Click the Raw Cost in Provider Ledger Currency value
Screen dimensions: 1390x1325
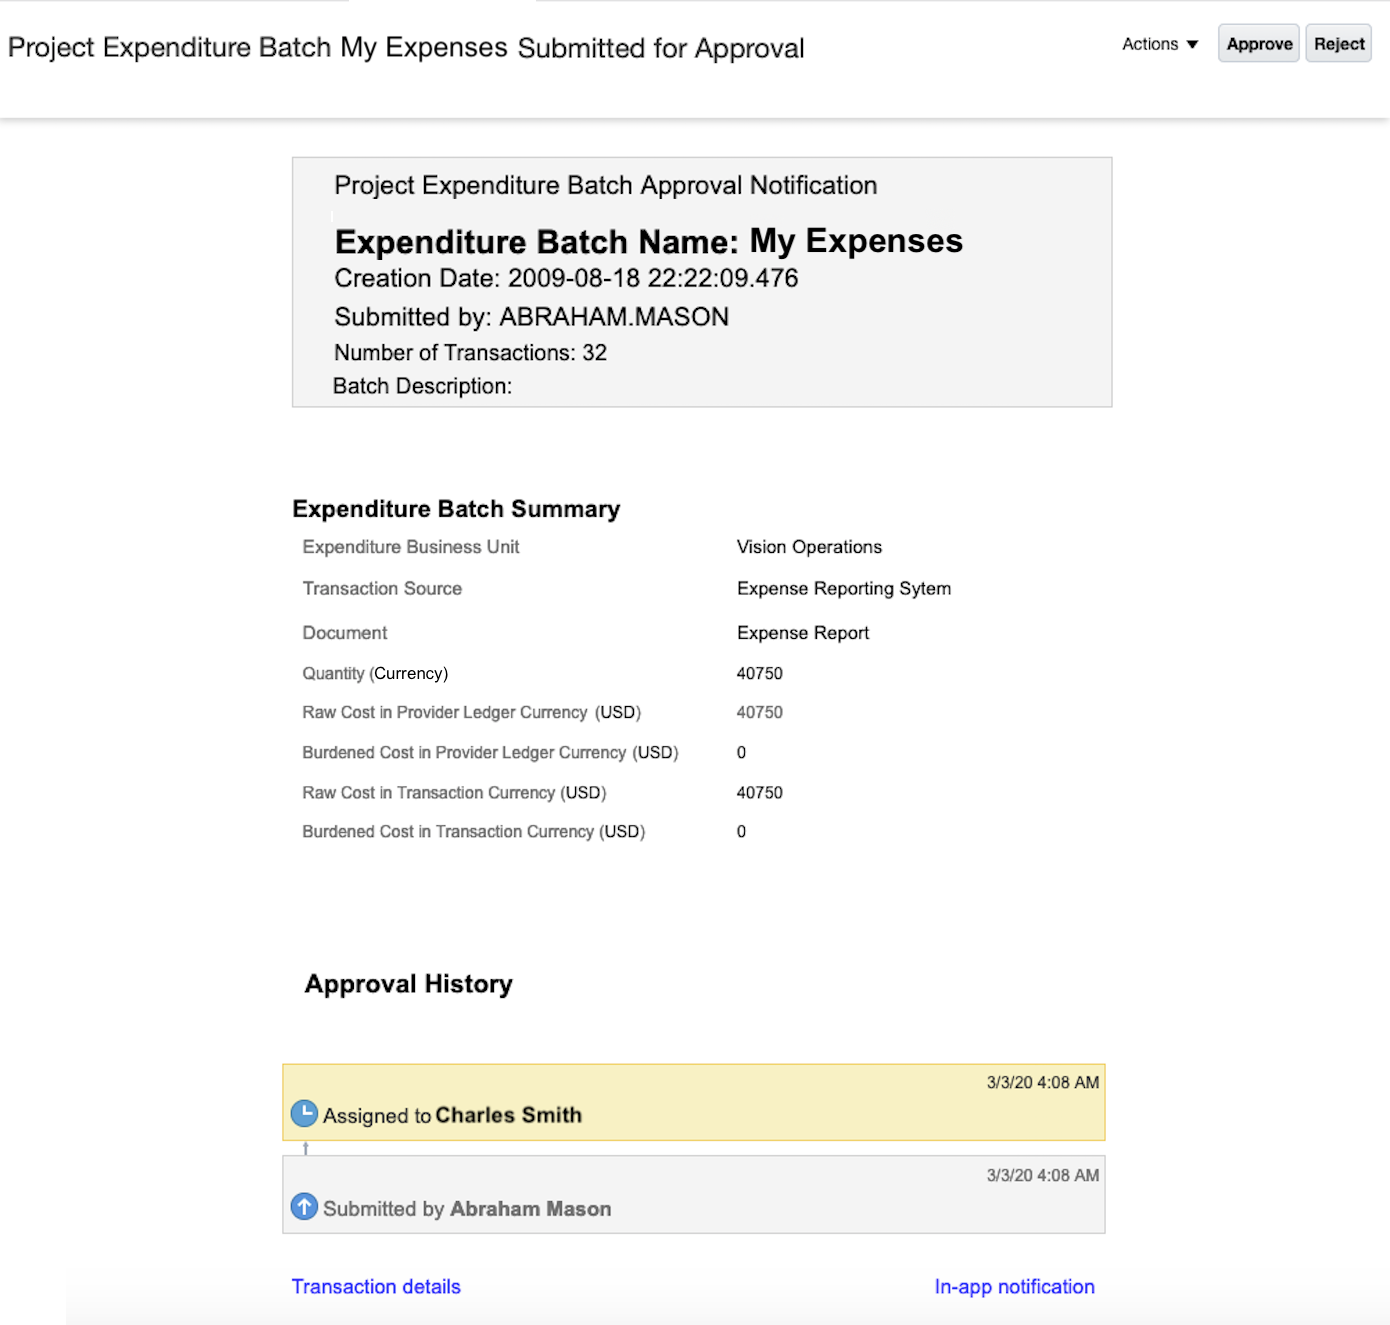759,713
